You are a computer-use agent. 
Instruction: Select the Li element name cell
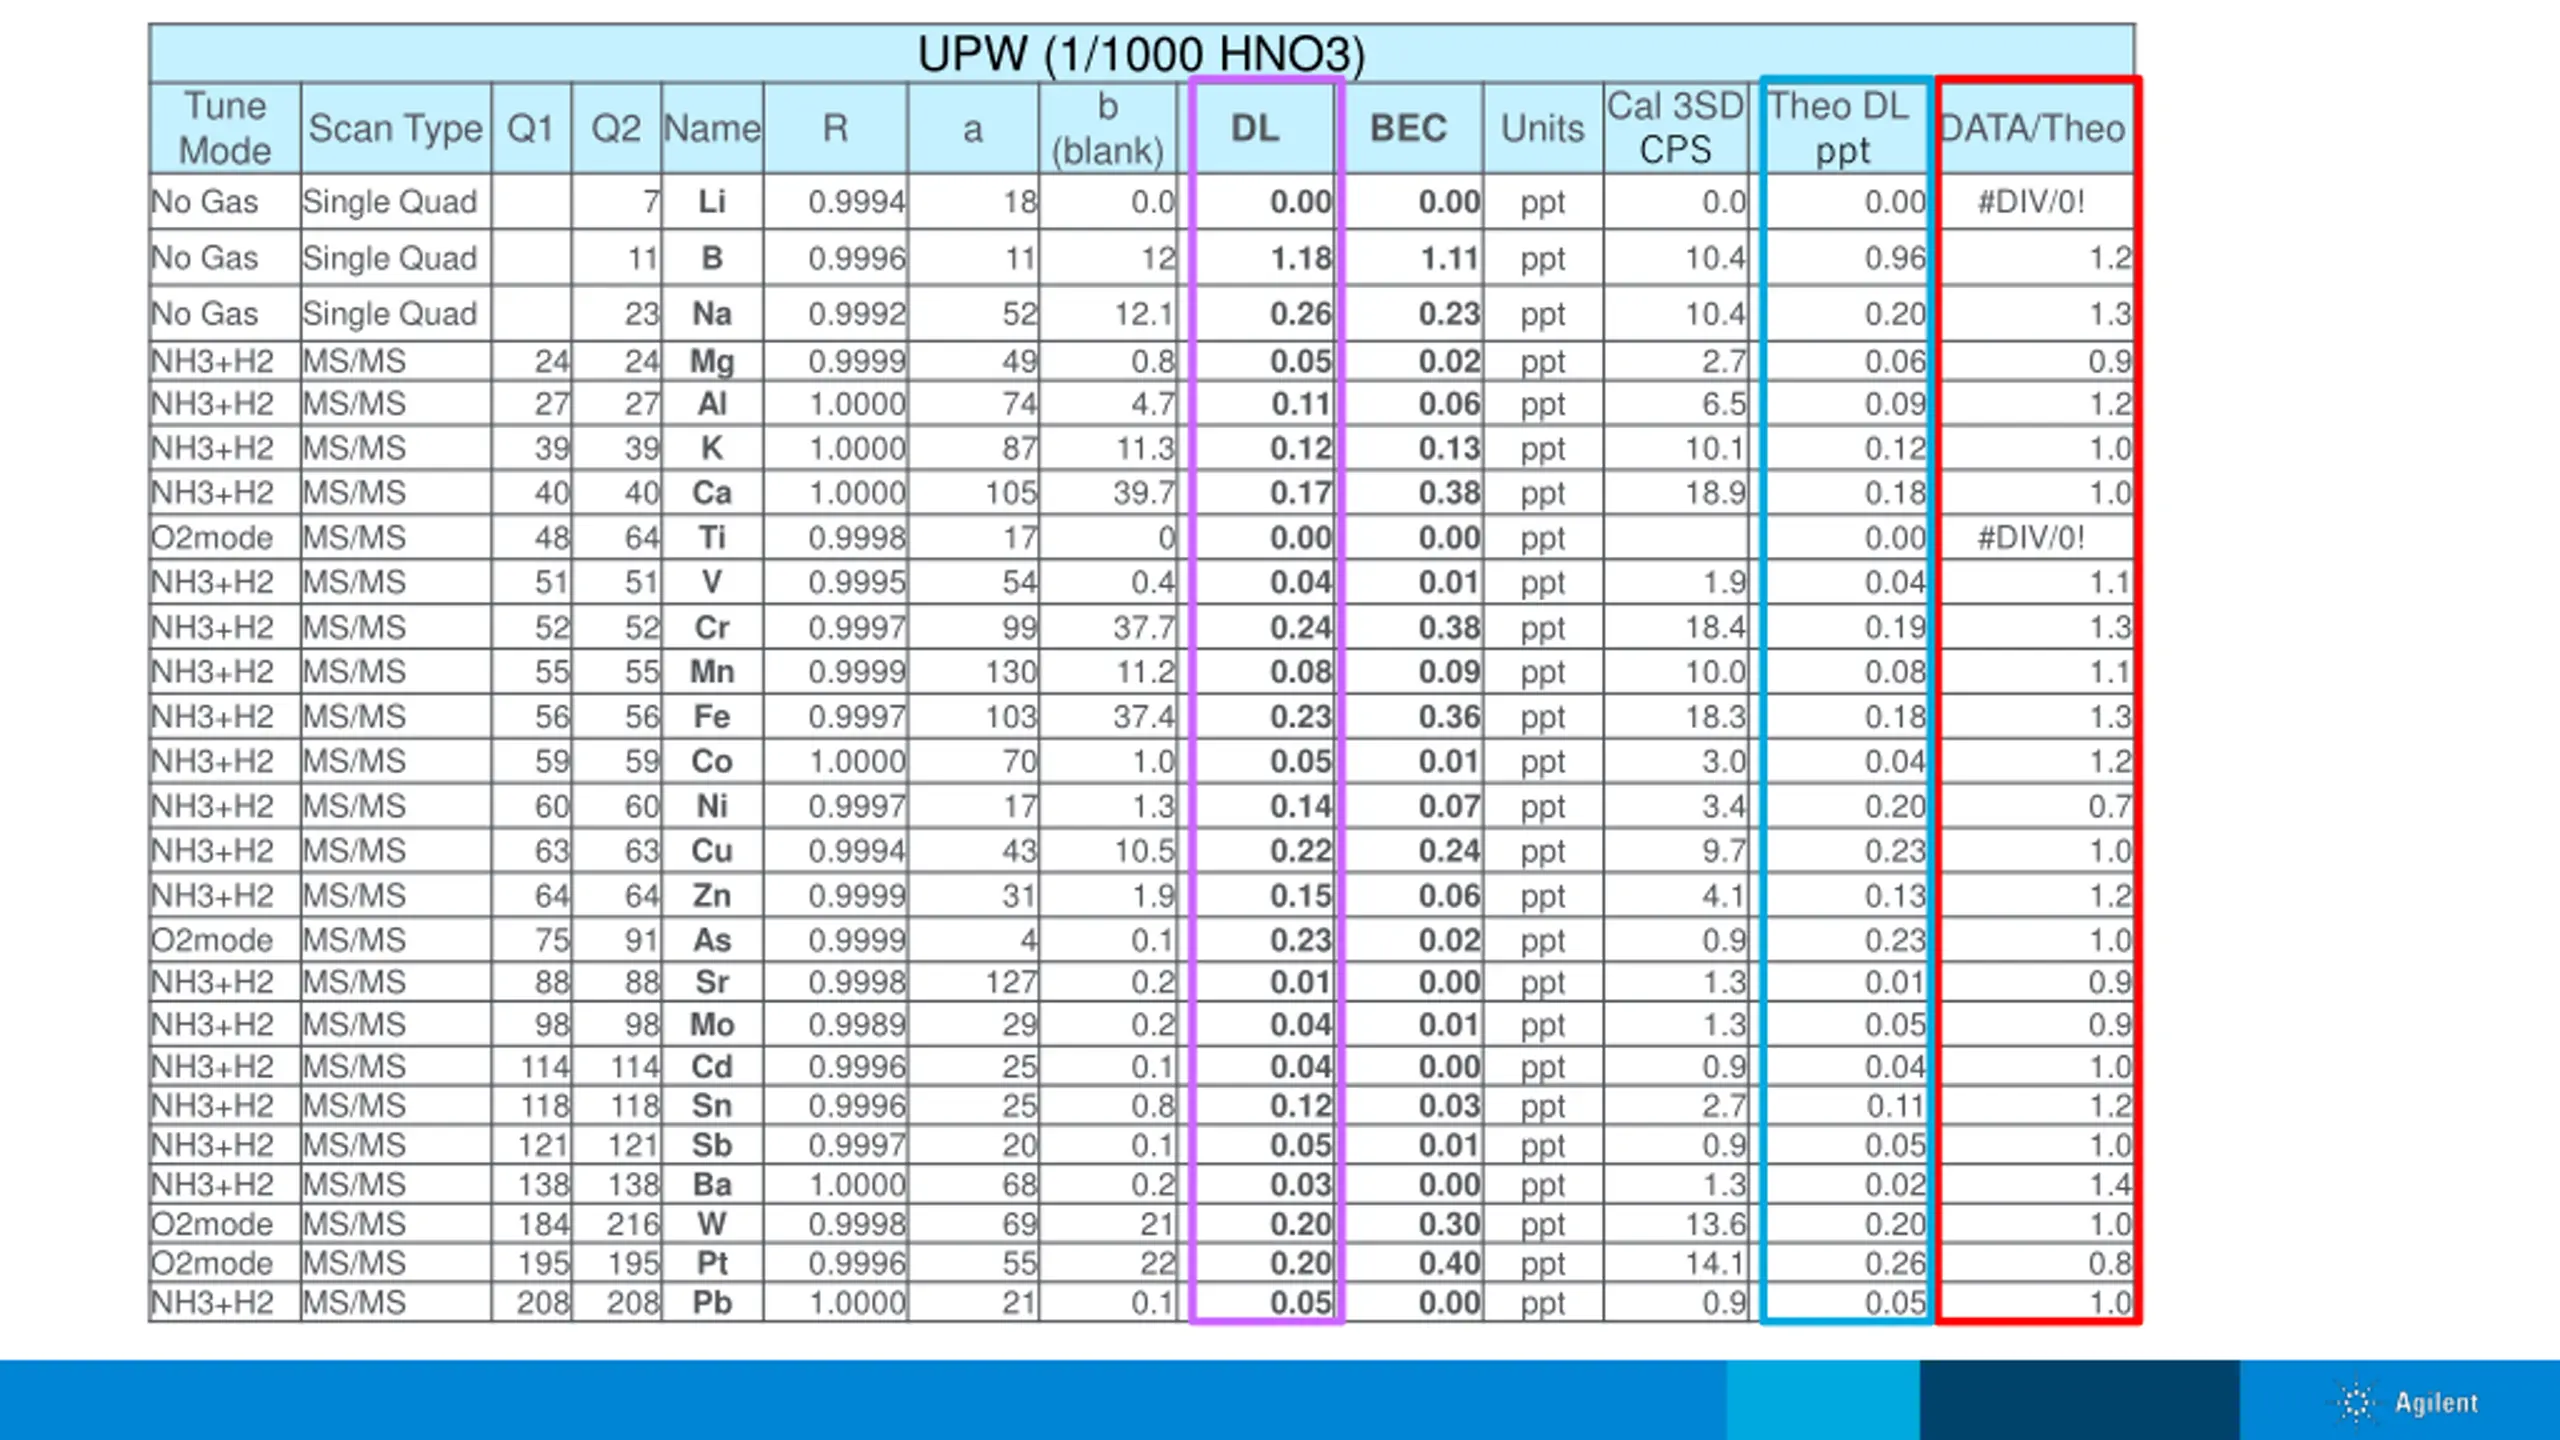coord(712,201)
